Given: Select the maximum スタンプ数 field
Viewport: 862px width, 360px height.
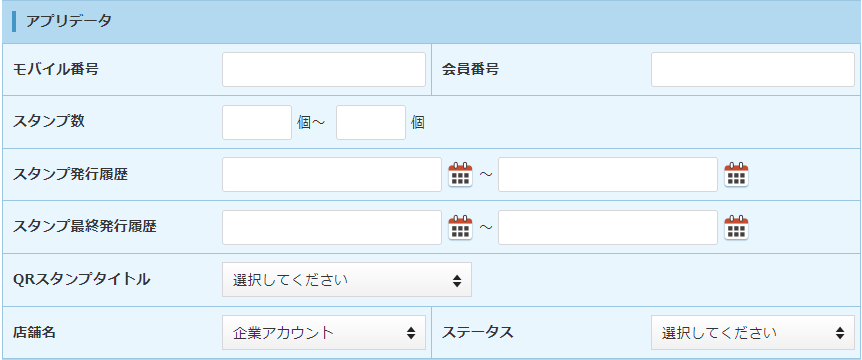Looking at the screenshot, I should pyautogui.click(x=371, y=122).
